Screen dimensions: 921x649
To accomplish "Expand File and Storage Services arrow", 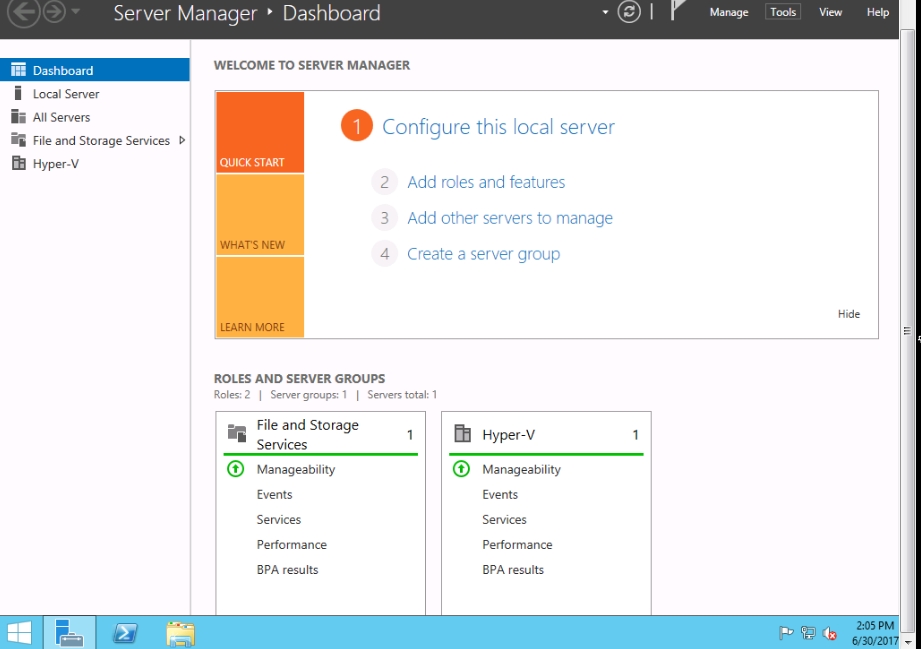I will coord(182,140).
